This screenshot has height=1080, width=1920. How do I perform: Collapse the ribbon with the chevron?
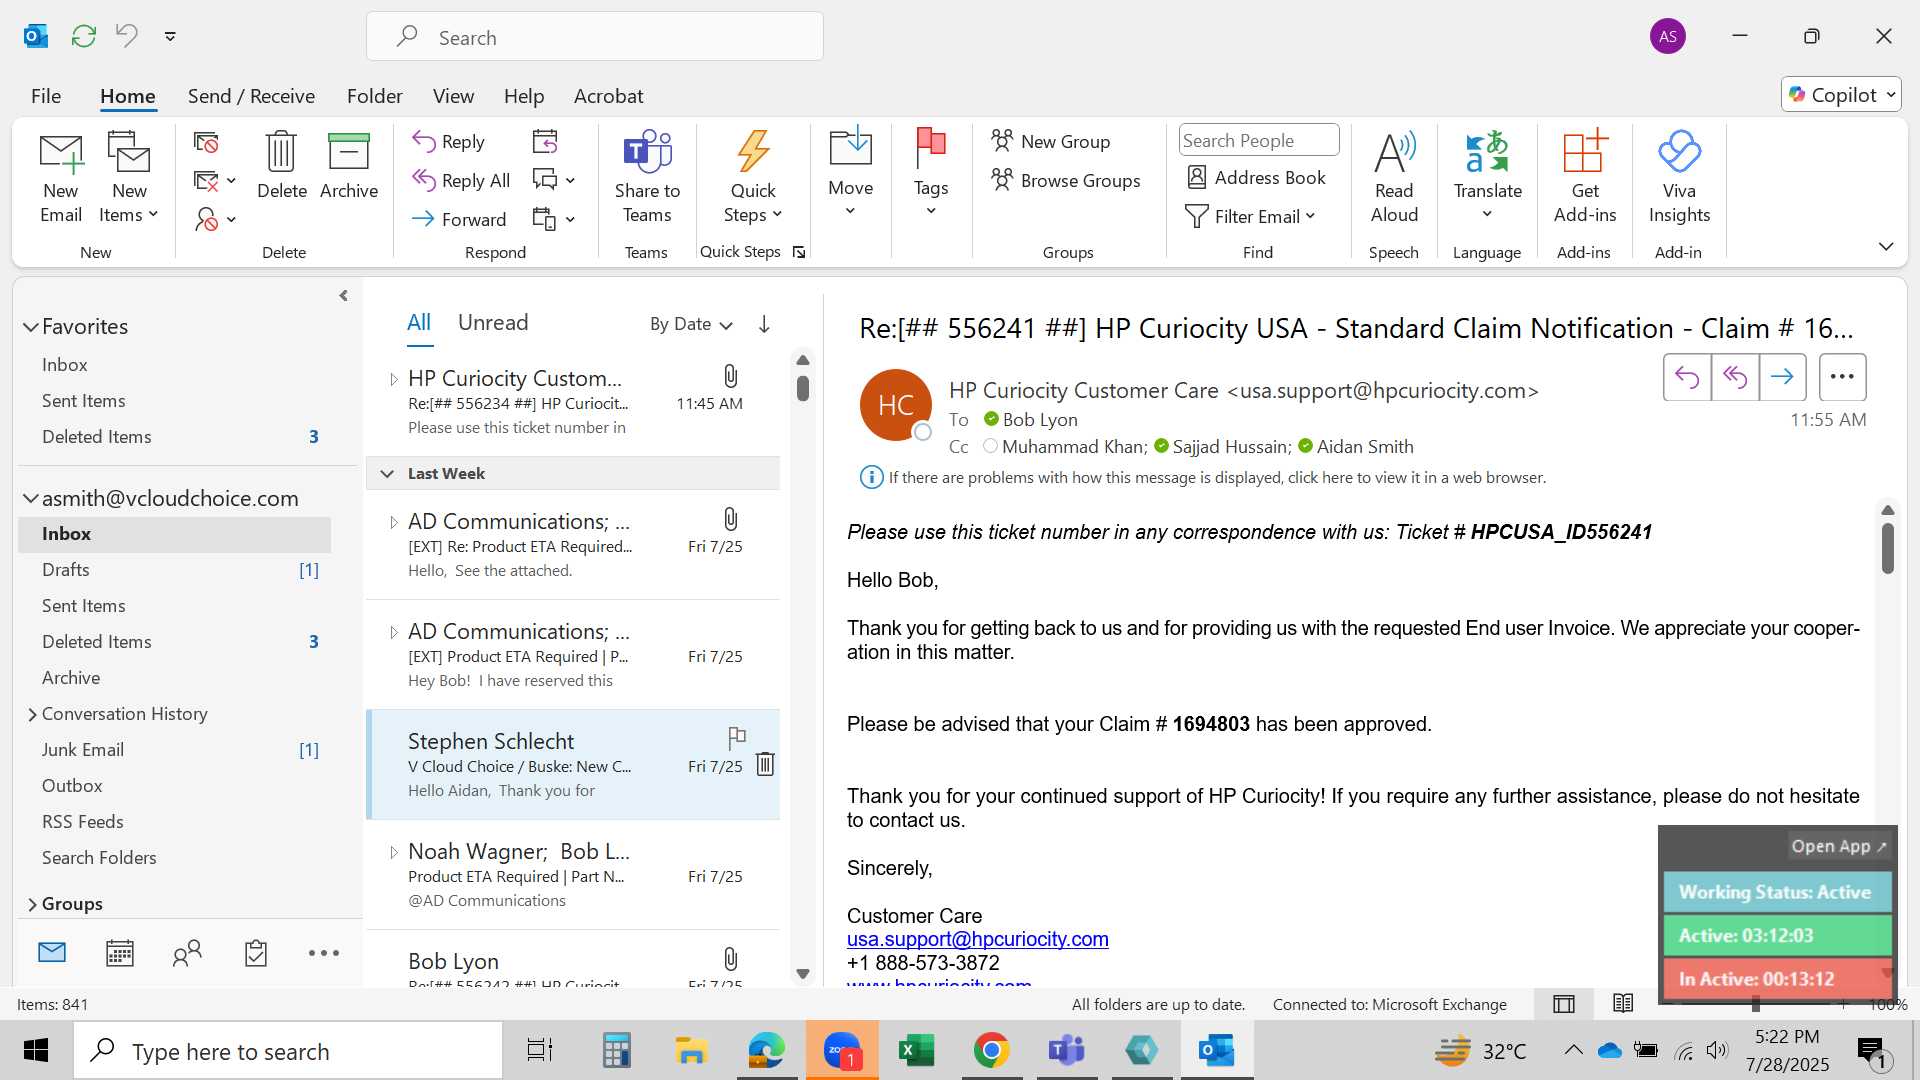point(1886,246)
